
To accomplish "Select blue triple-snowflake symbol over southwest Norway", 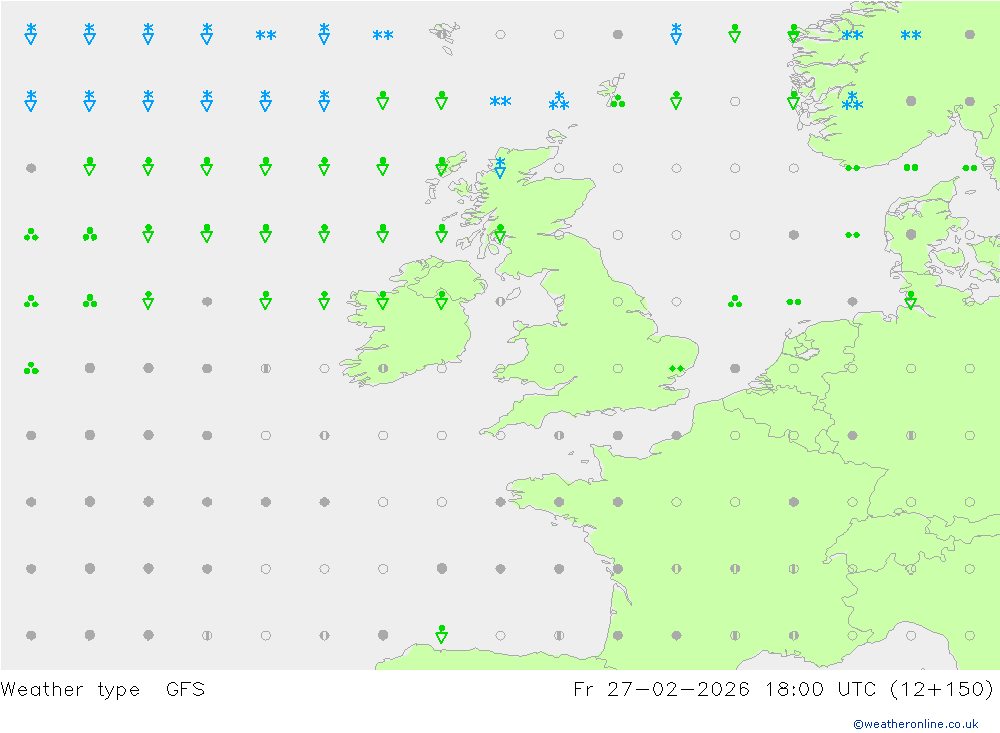I will coord(852,101).
